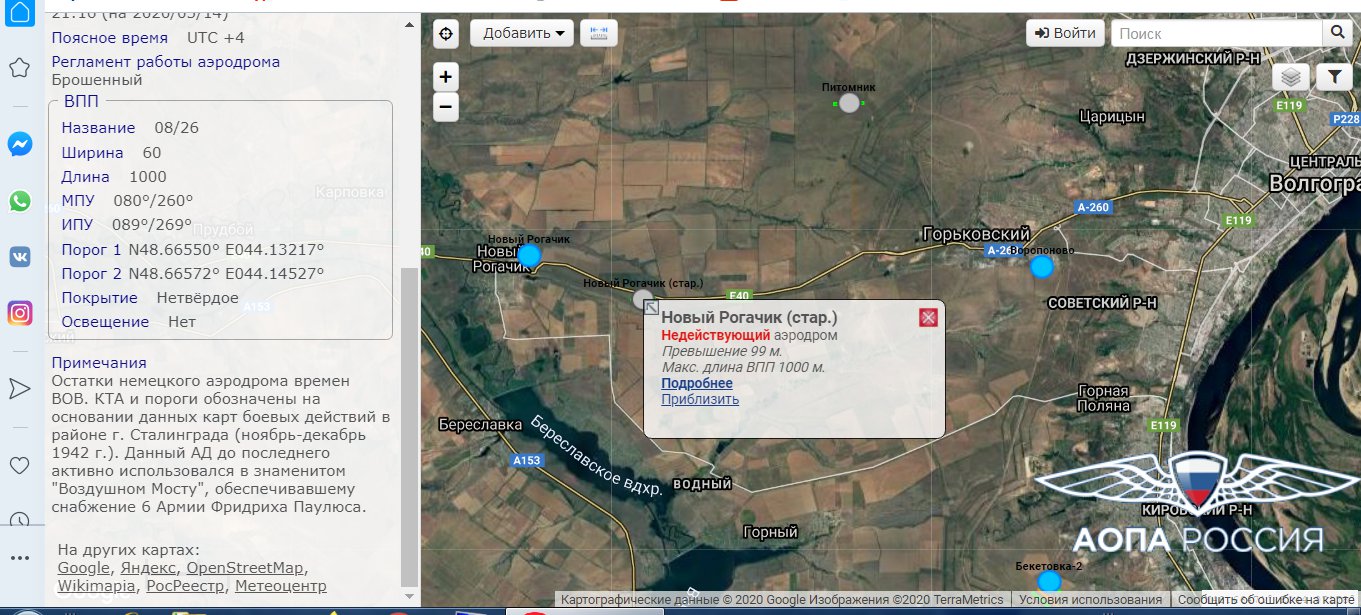Open the paper-plane send icon in the sidebar
Image resolution: width=1361 pixels, height=615 pixels.
[x=19, y=389]
